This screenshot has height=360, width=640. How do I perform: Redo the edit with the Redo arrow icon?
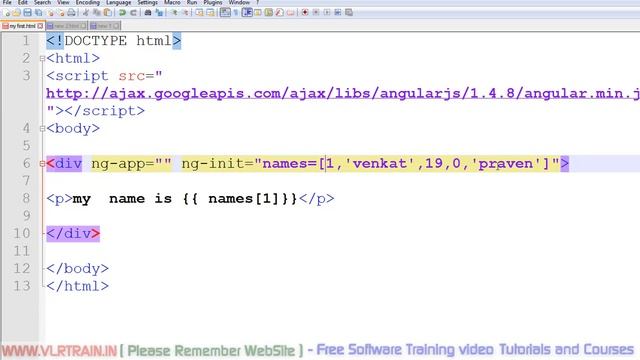(133, 13)
